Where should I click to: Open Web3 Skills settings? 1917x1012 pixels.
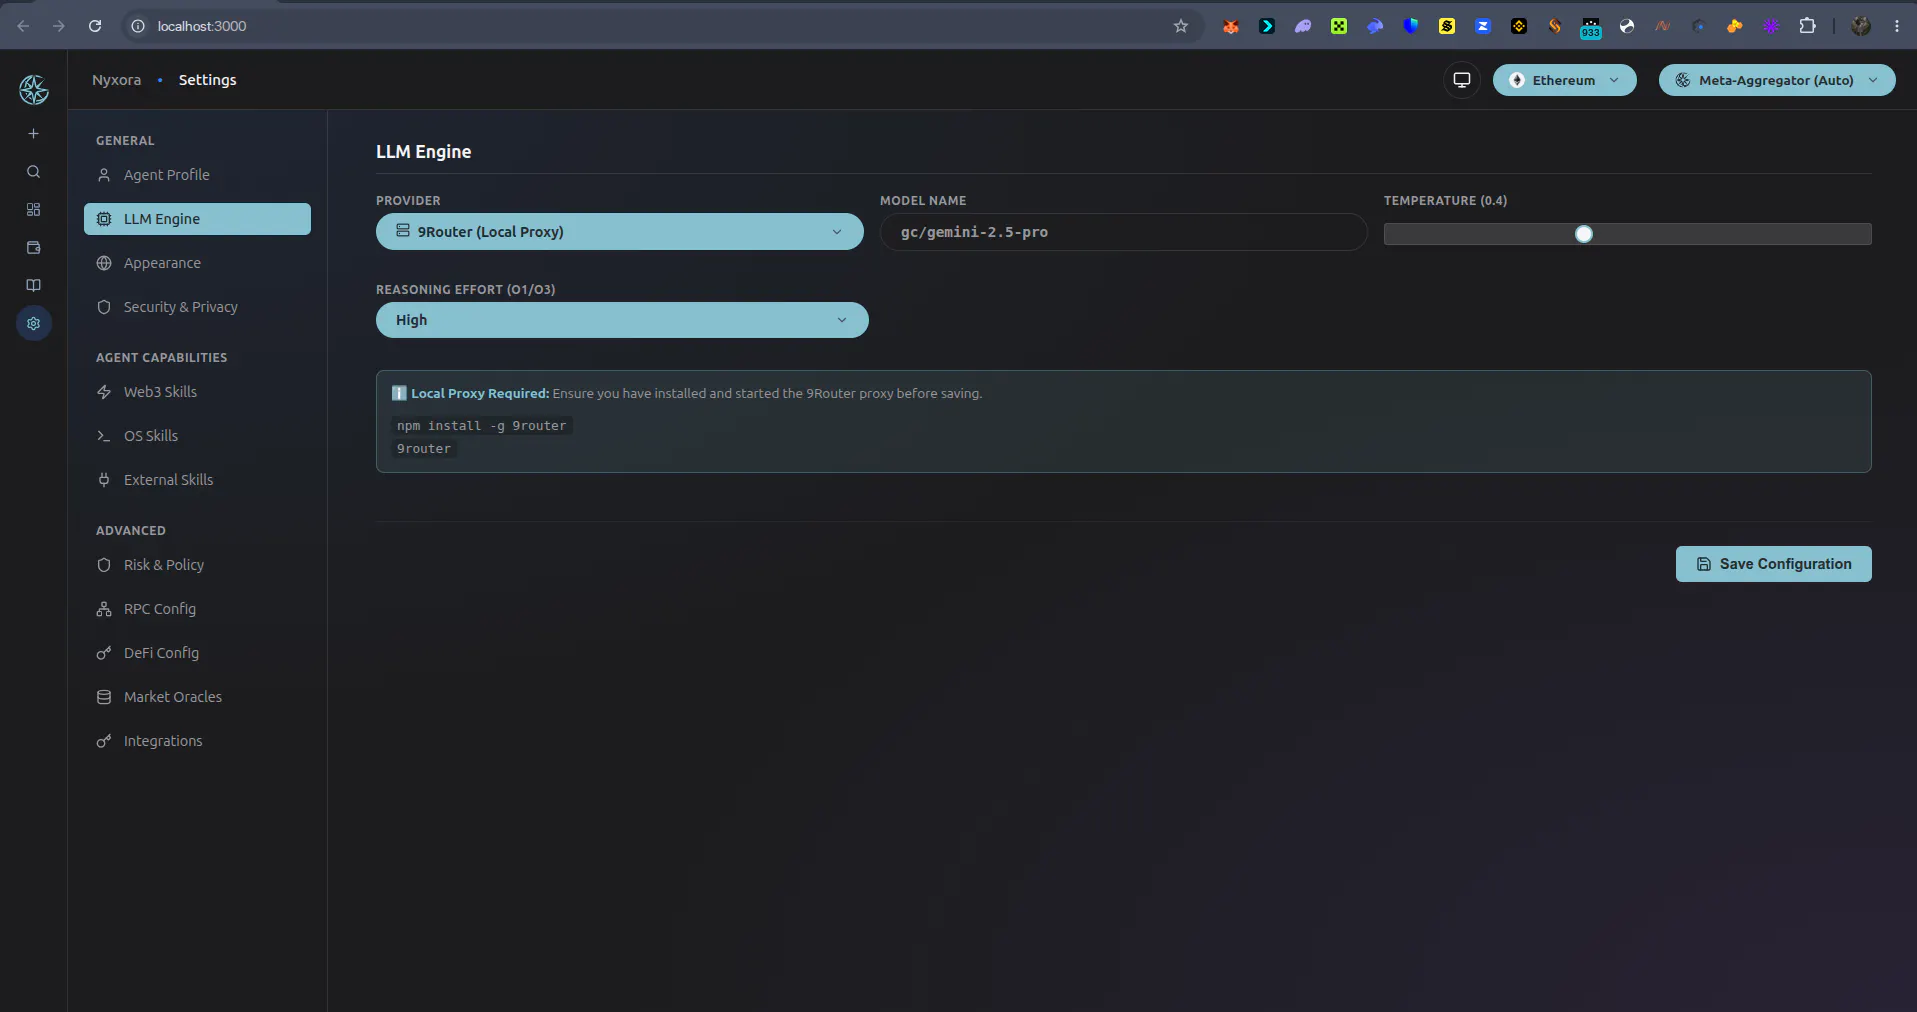click(x=197, y=392)
